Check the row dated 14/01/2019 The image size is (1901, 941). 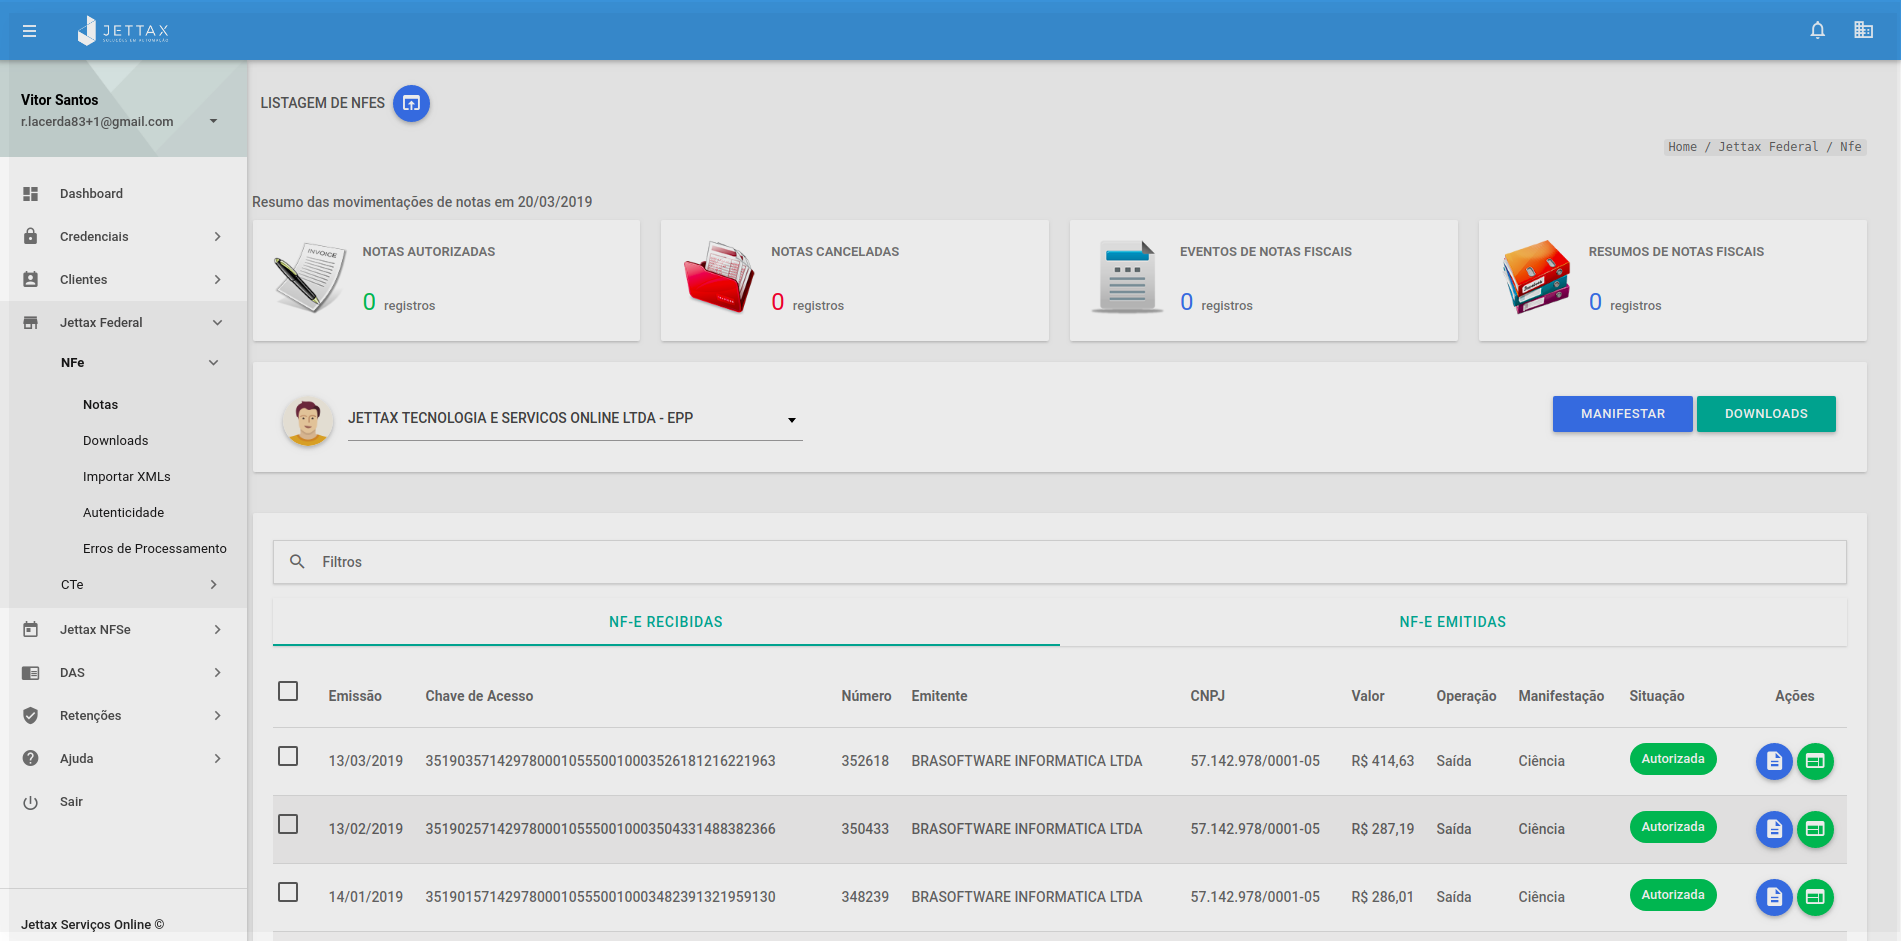click(x=288, y=892)
